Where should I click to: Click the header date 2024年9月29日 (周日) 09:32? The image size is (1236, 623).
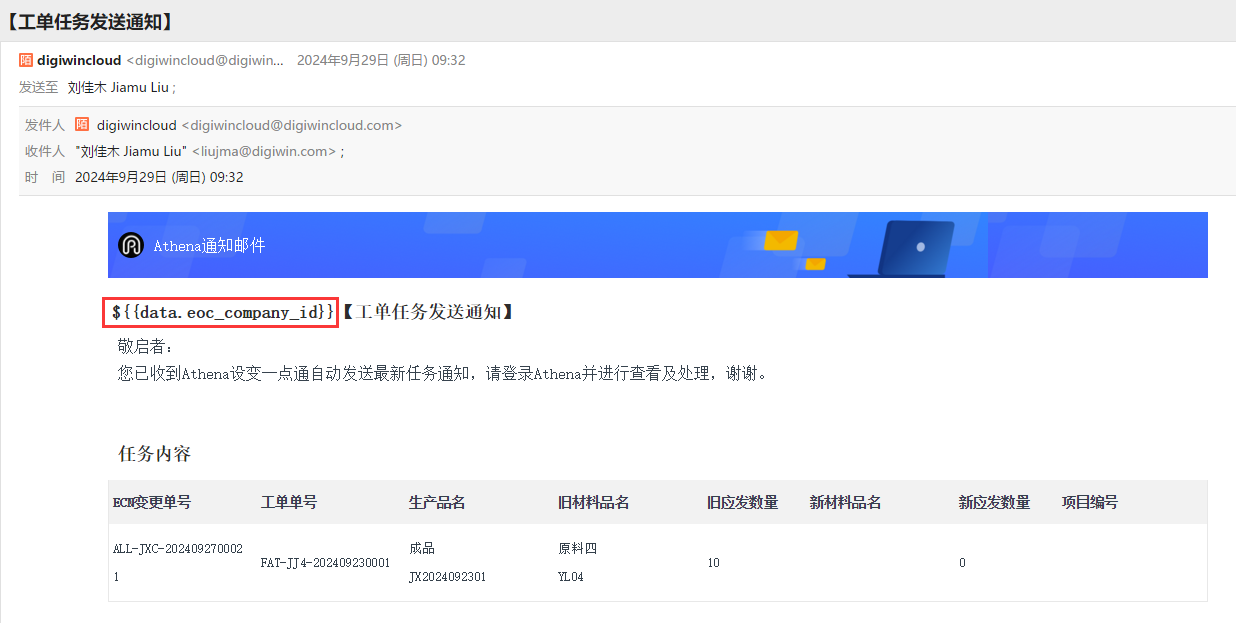(381, 60)
